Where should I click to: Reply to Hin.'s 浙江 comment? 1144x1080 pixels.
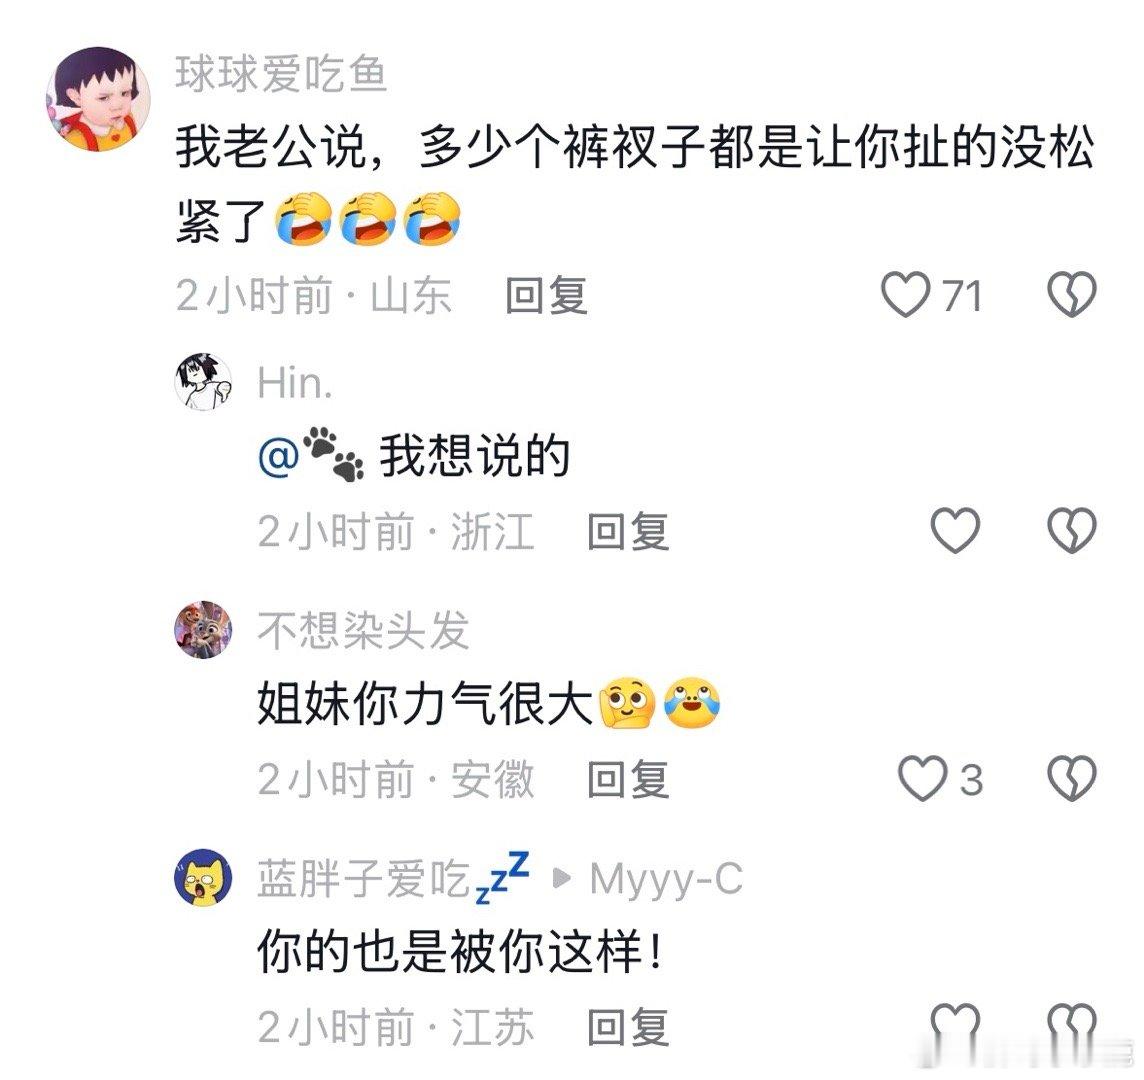pyautogui.click(x=628, y=531)
